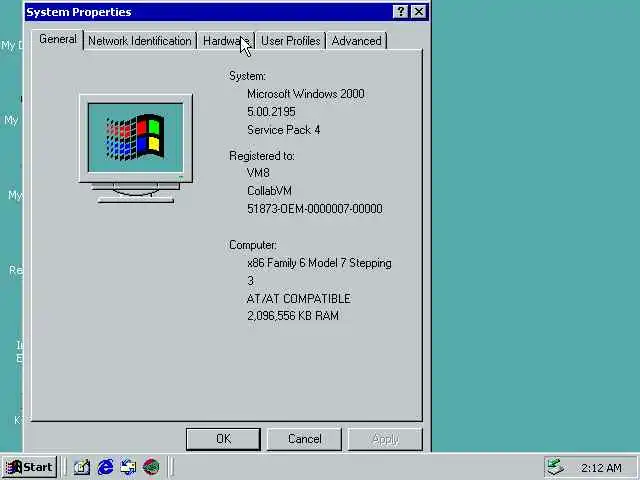640x480 pixels.
Task: Switch to the Network Identification tab
Action: tap(140, 41)
